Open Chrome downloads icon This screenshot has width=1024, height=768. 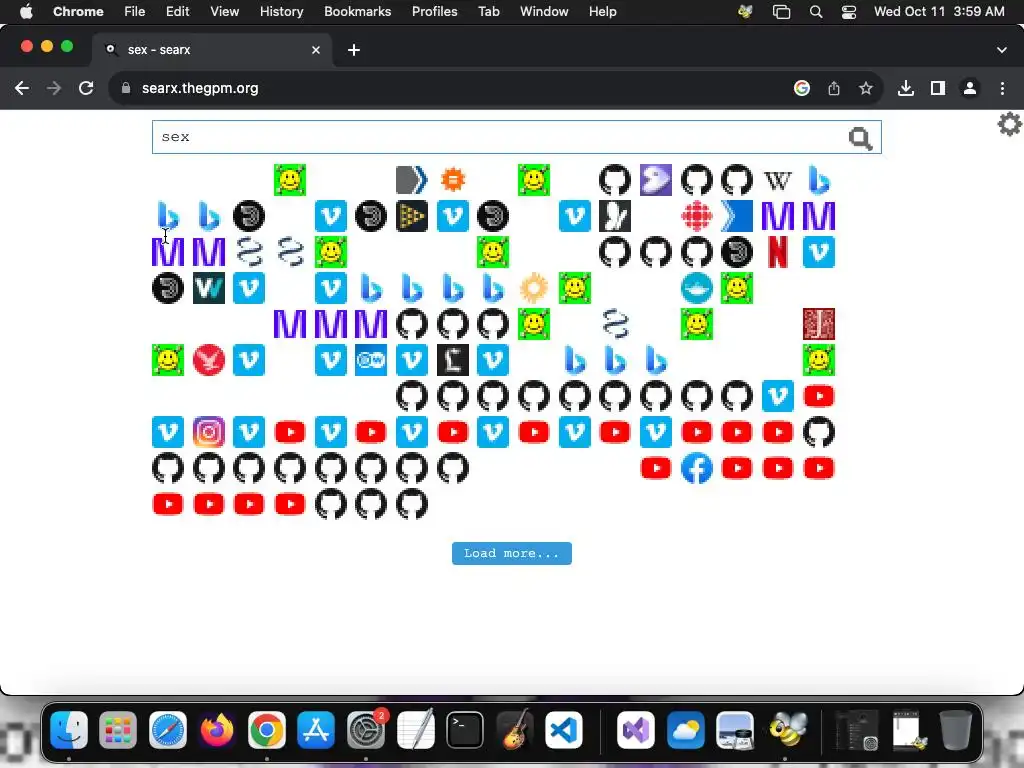click(x=905, y=88)
